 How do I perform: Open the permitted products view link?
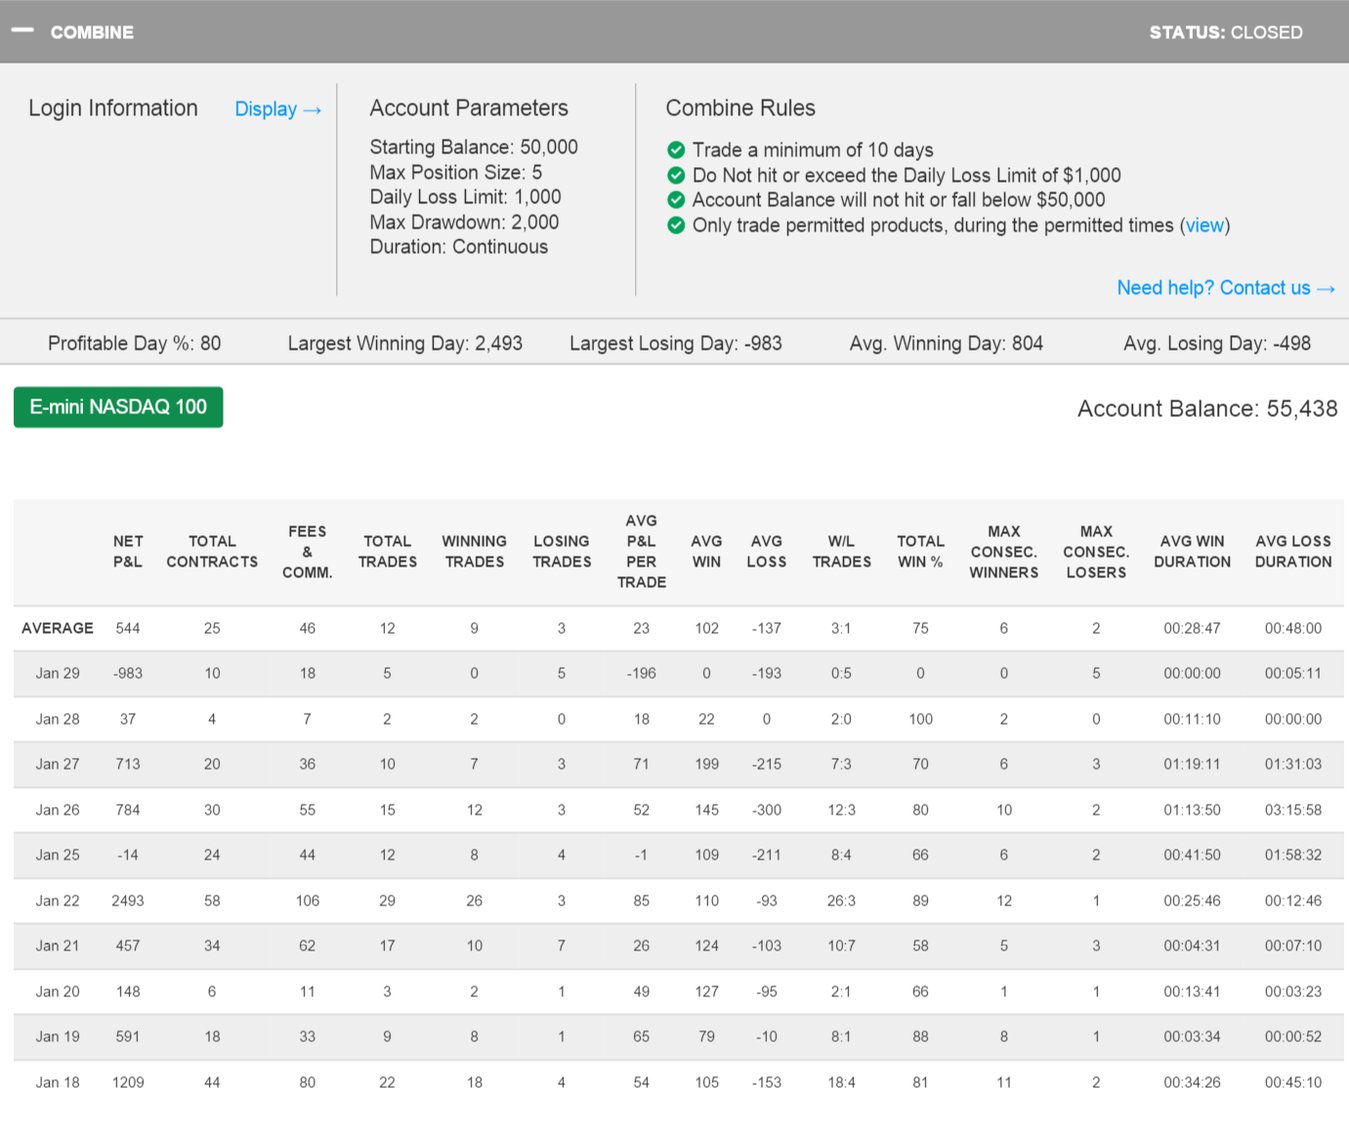(1204, 225)
